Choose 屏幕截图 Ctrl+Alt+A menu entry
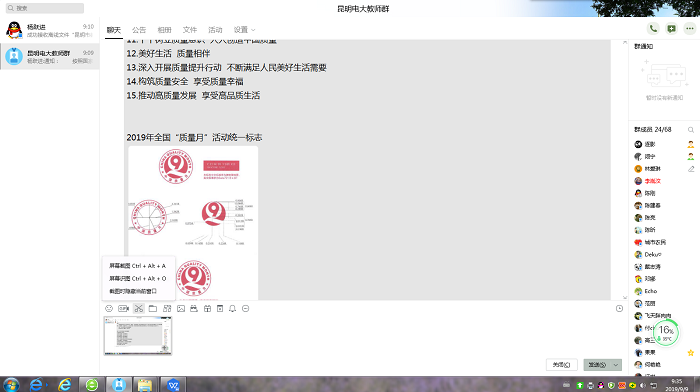 tap(138, 266)
